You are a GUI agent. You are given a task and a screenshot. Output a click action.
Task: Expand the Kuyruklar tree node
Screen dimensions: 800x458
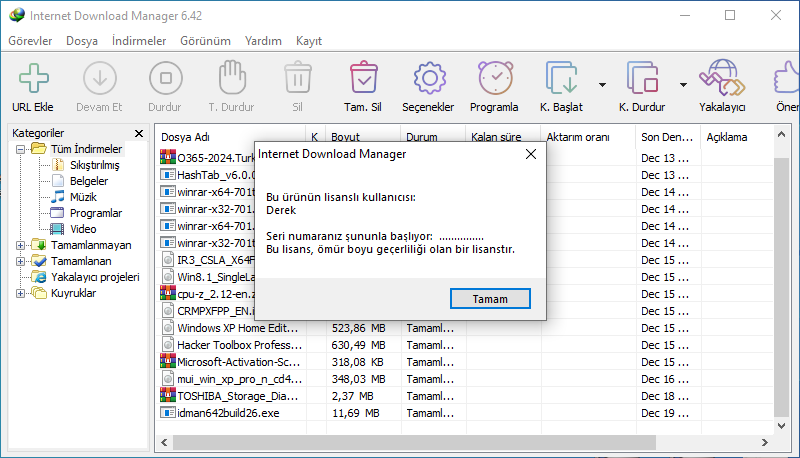(20, 293)
